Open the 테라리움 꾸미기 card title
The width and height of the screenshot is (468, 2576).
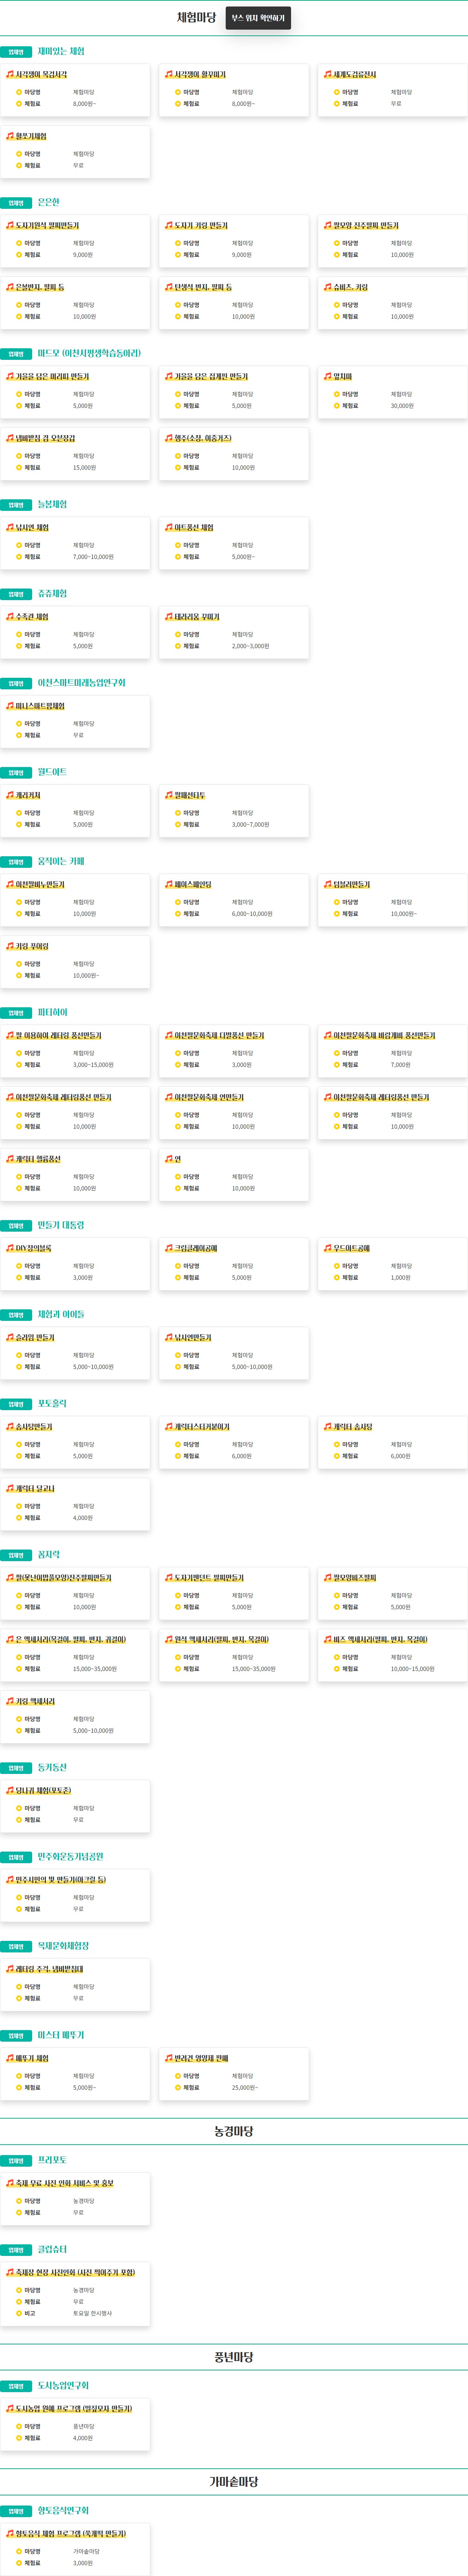(197, 617)
